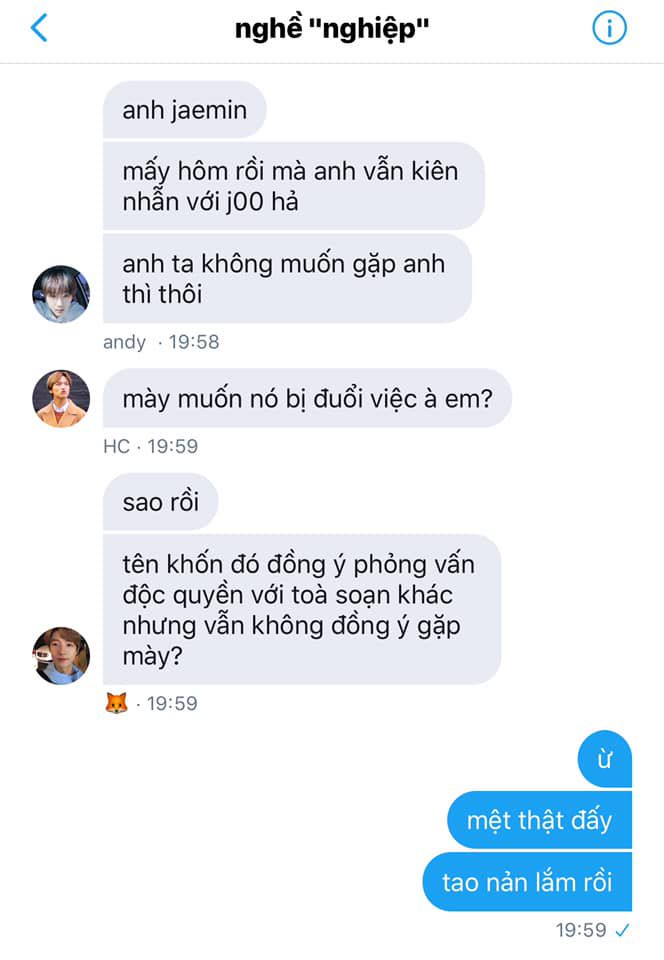Select the "tên khốn đó đồng ý phỏng vấn" message
Screen dimensions: 664x960
pyautogui.click(x=302, y=610)
